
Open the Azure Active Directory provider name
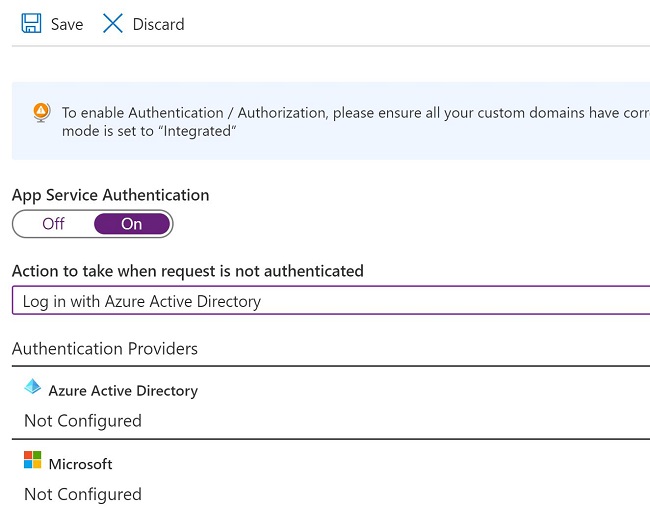click(123, 391)
